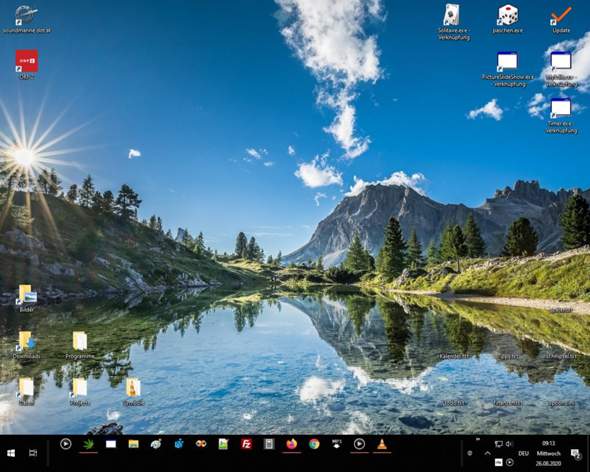Open the gray calculator taskbar icon
The width and height of the screenshot is (590, 472).
point(269,444)
